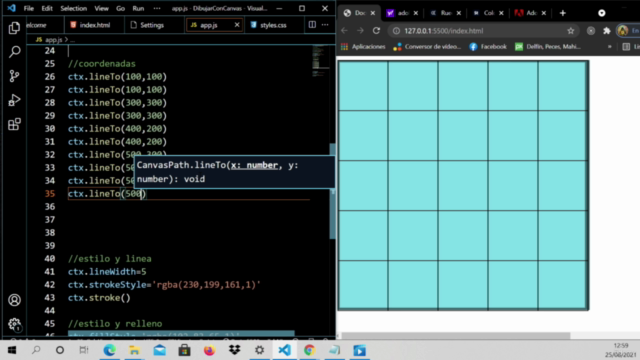Screen dimensions: 640x360
Task: Click the Chrome address bar URL
Action: [x=444, y=31]
